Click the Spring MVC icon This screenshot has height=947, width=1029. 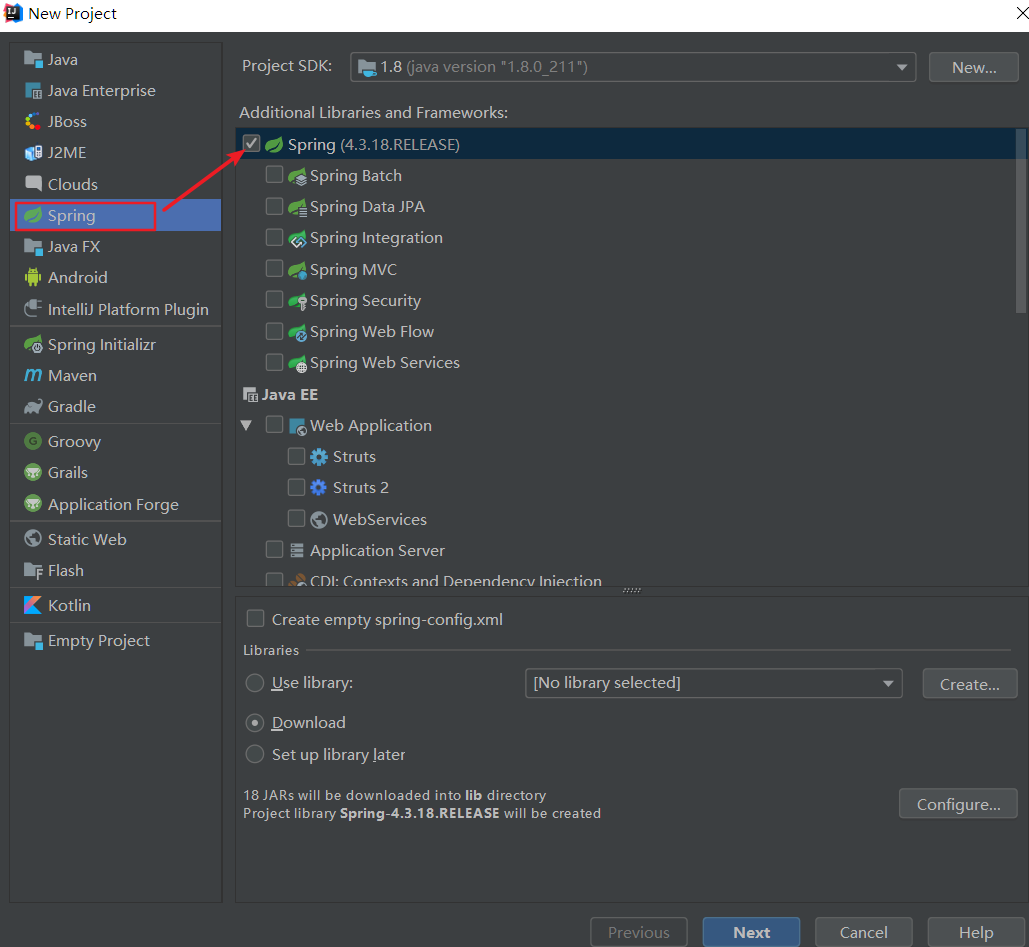point(297,270)
